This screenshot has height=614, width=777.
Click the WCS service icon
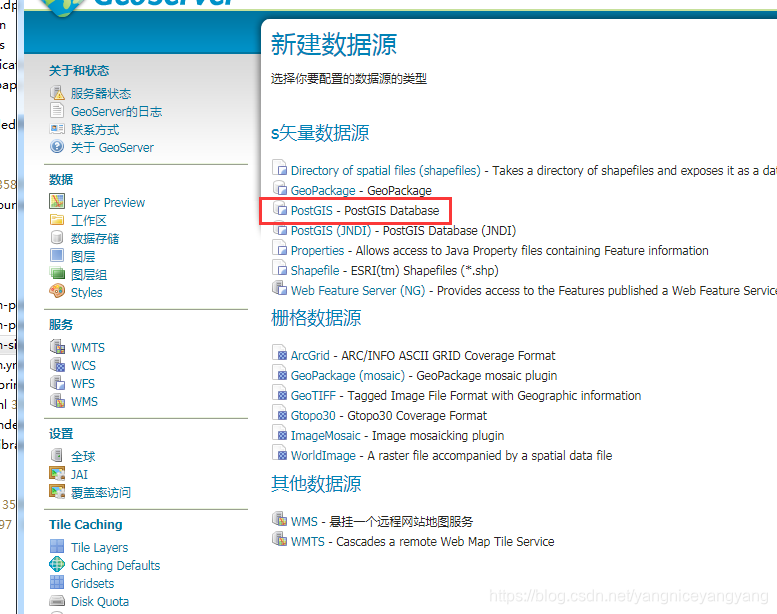(57, 365)
